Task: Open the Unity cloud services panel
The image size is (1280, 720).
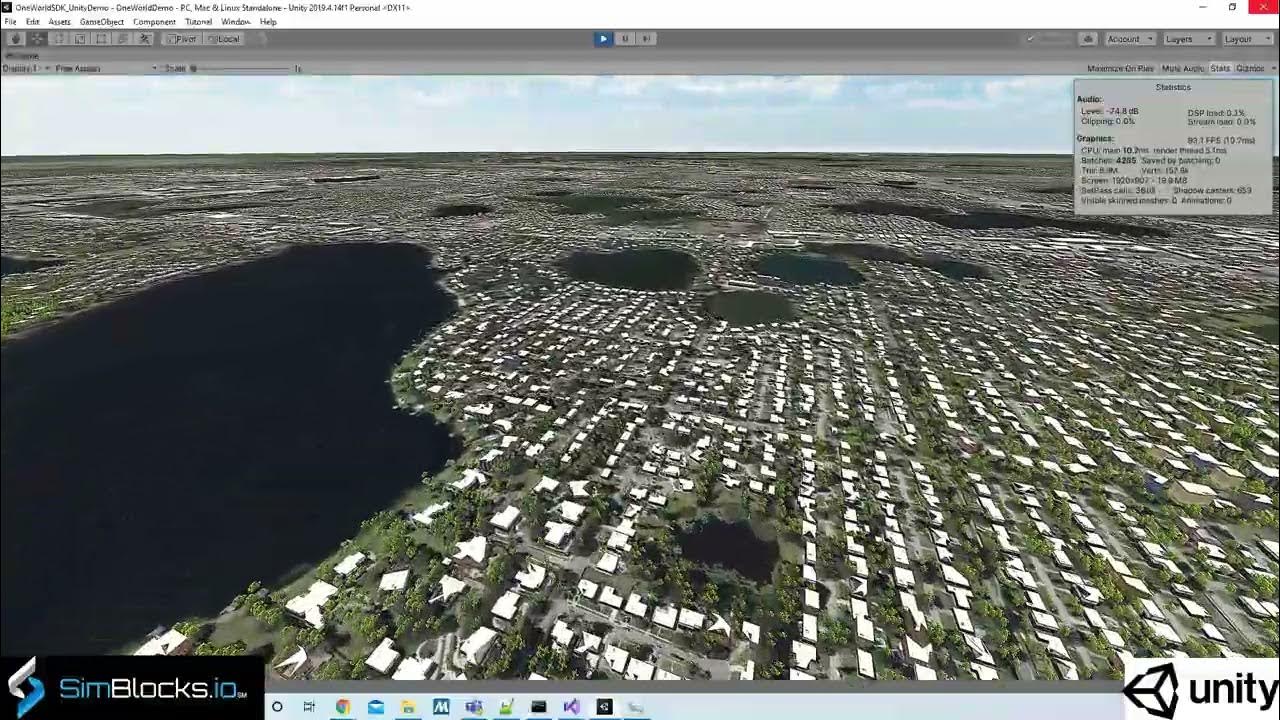Action: (1087, 39)
